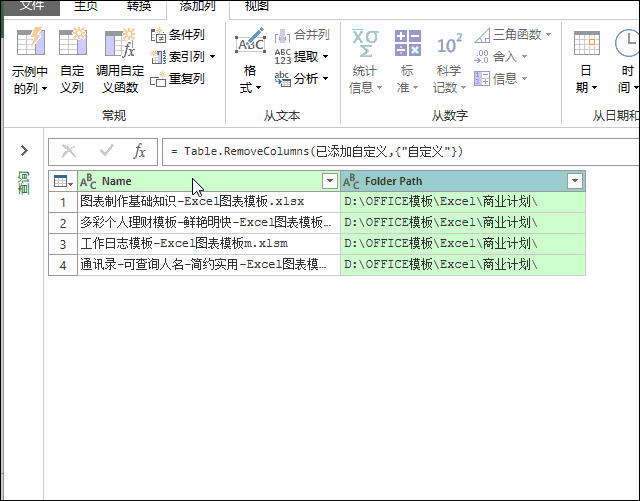Expand the 格式 dropdown arrow
The width and height of the screenshot is (640, 501).
(258, 88)
